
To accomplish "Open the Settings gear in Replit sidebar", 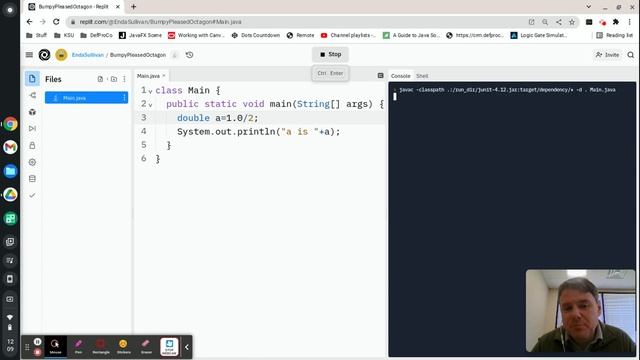I will (32, 162).
